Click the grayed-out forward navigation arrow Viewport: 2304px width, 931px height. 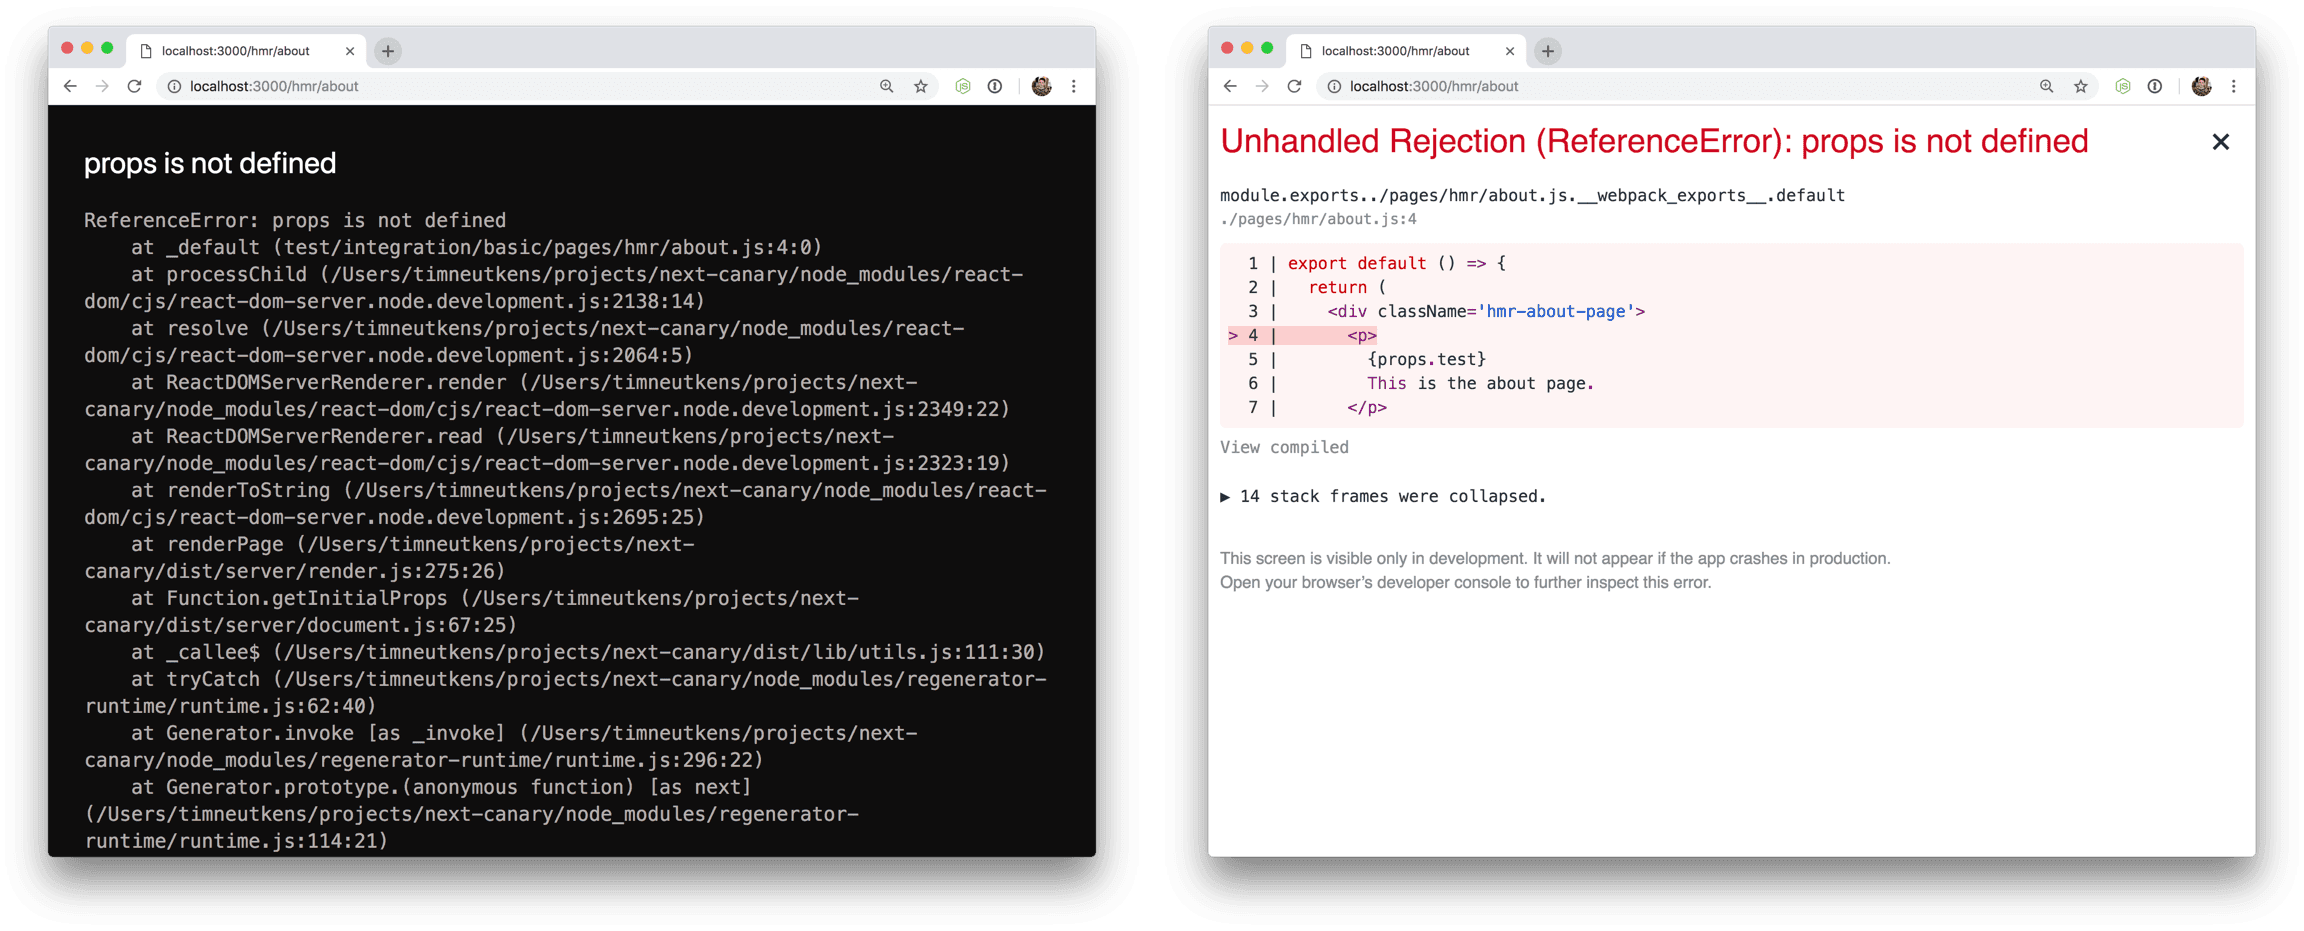[x=1262, y=86]
